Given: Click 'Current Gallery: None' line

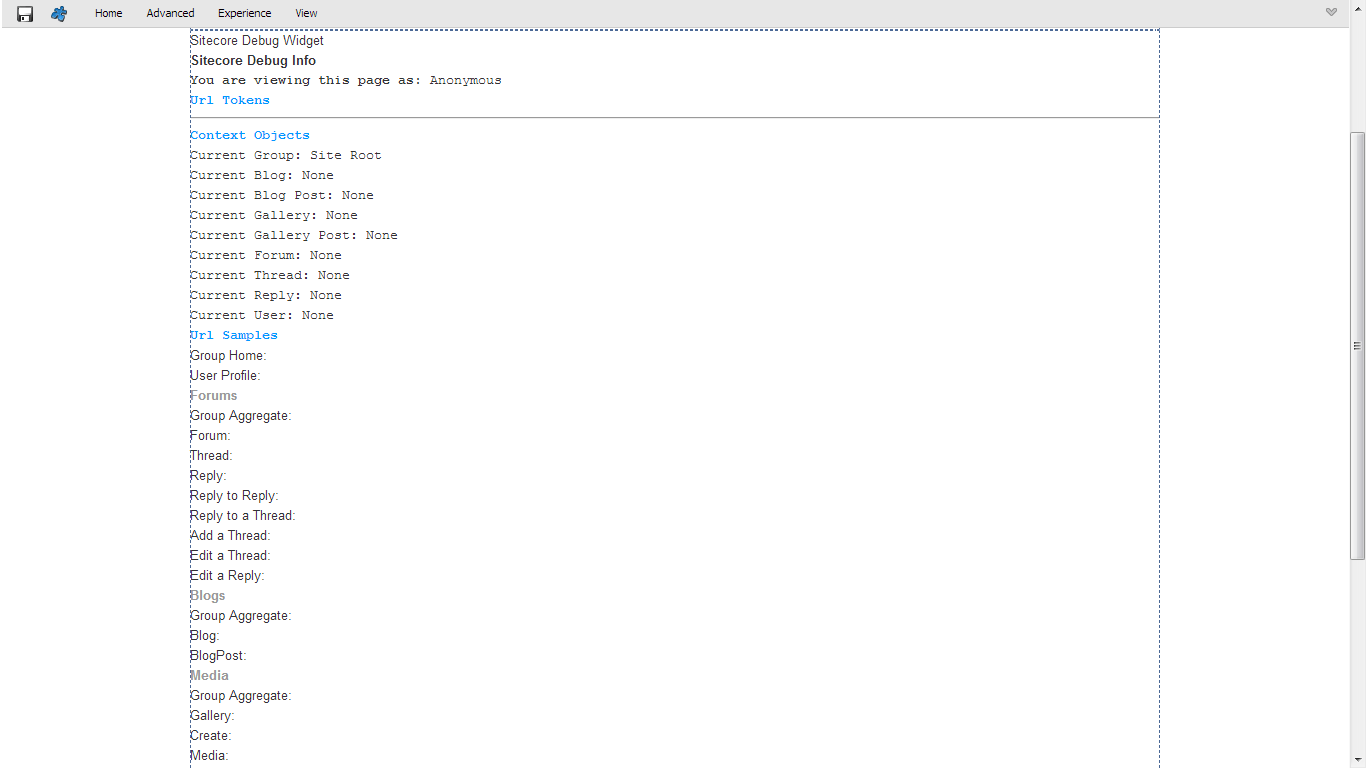Looking at the screenshot, I should pyautogui.click(x=274, y=215).
